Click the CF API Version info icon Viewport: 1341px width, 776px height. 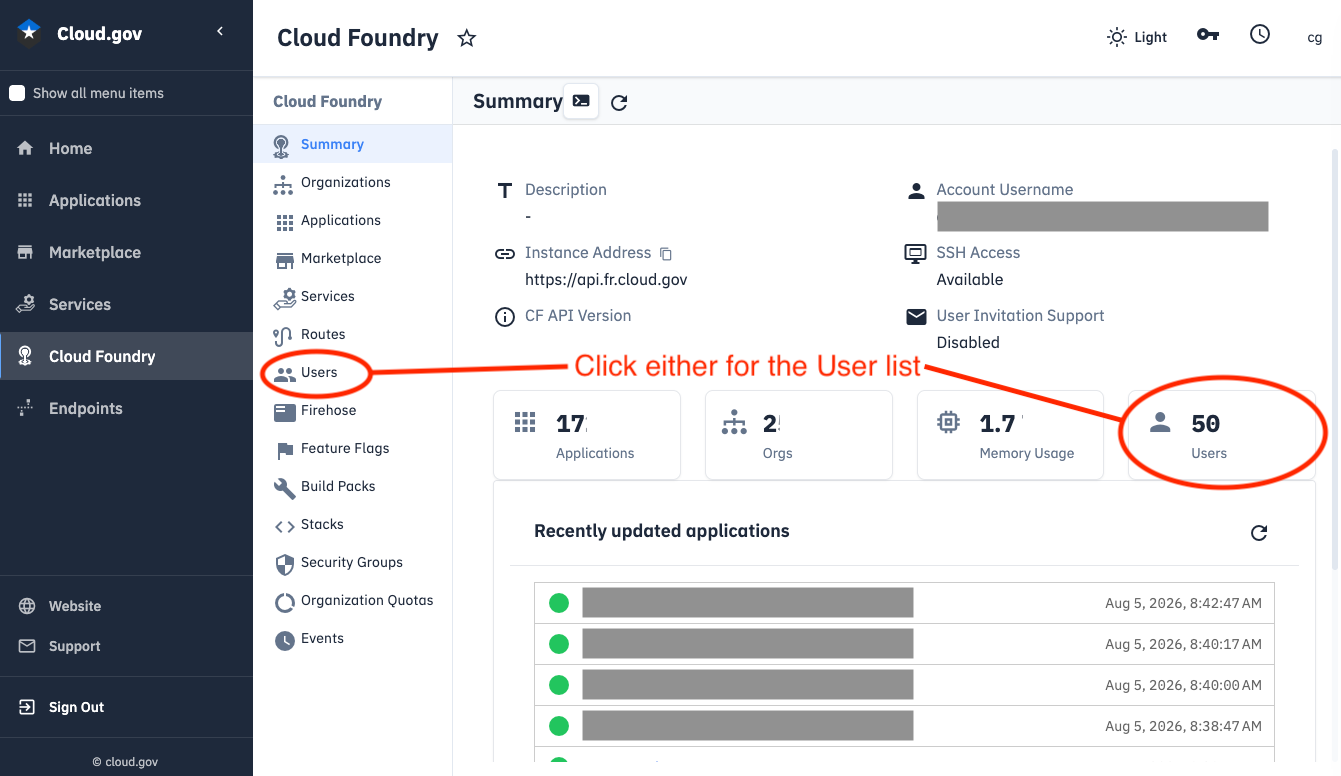click(x=505, y=317)
